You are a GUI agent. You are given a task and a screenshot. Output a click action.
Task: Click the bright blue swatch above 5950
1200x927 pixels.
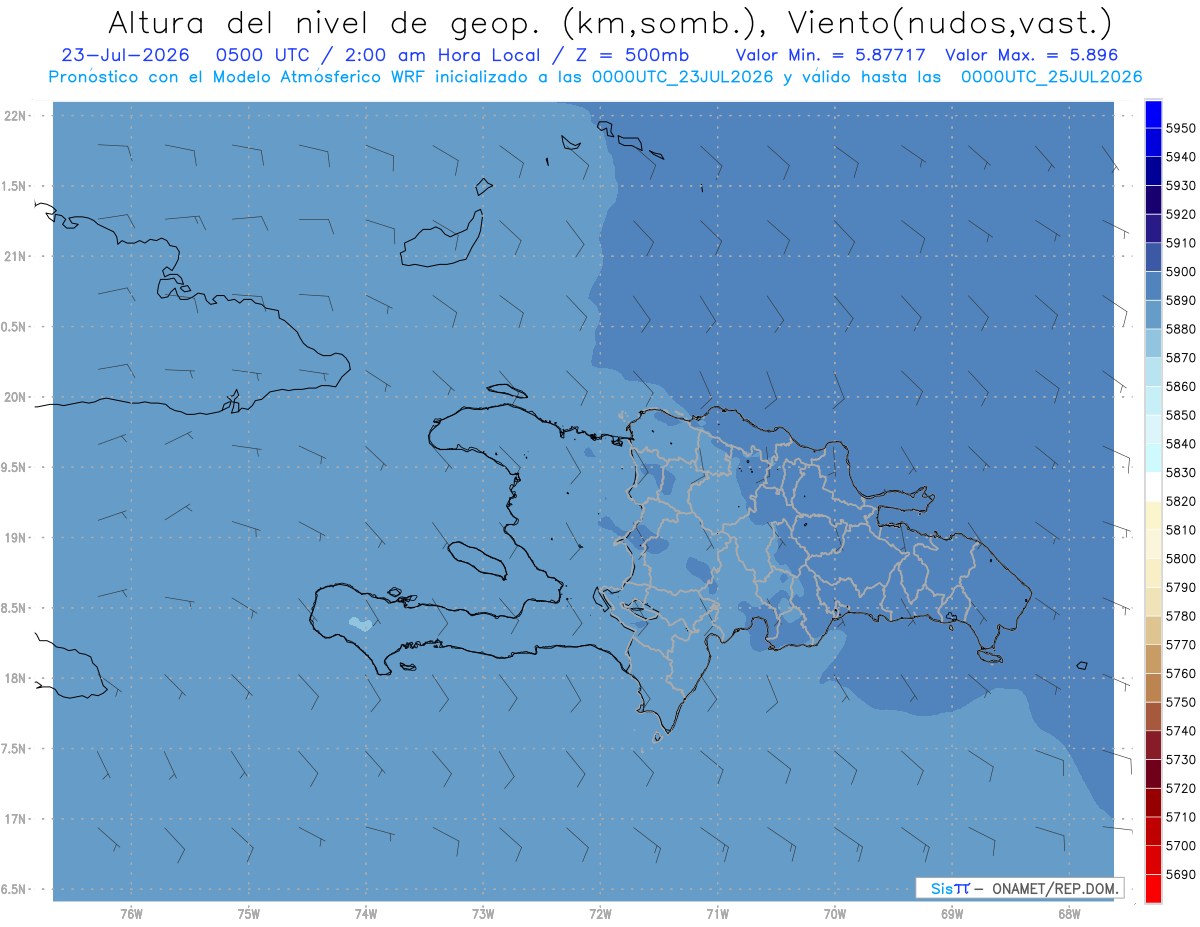[x=1153, y=114]
